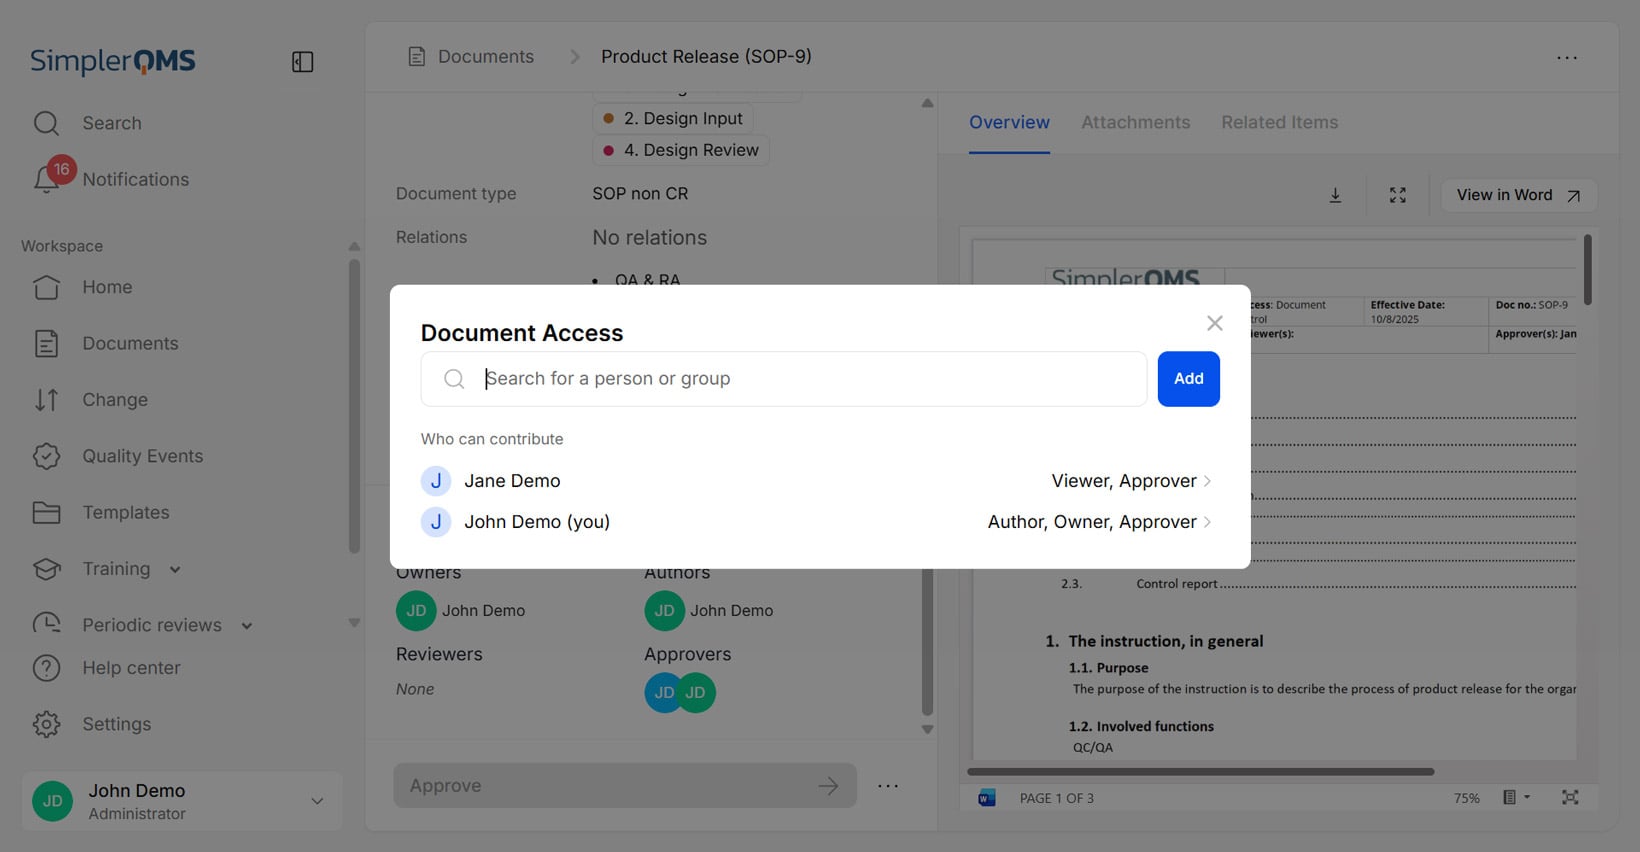Click document preview horizontal scrollbar

(x=1201, y=772)
